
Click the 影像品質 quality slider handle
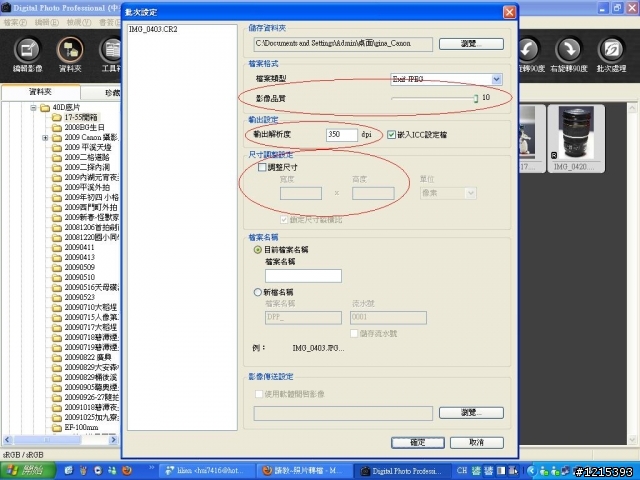click(476, 98)
